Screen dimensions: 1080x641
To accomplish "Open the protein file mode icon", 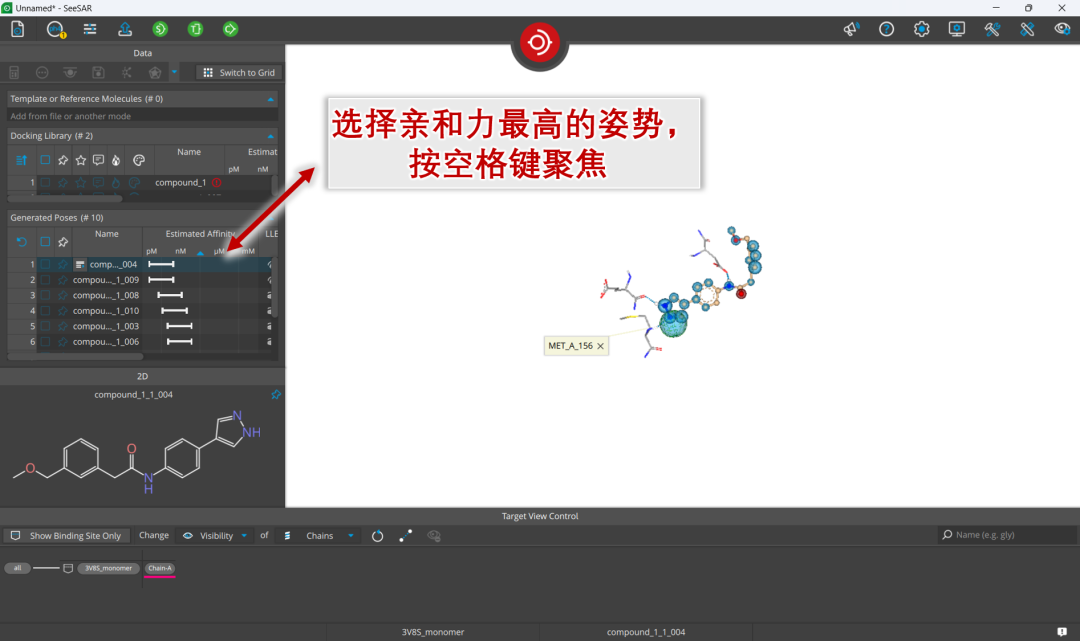I will coord(18,29).
